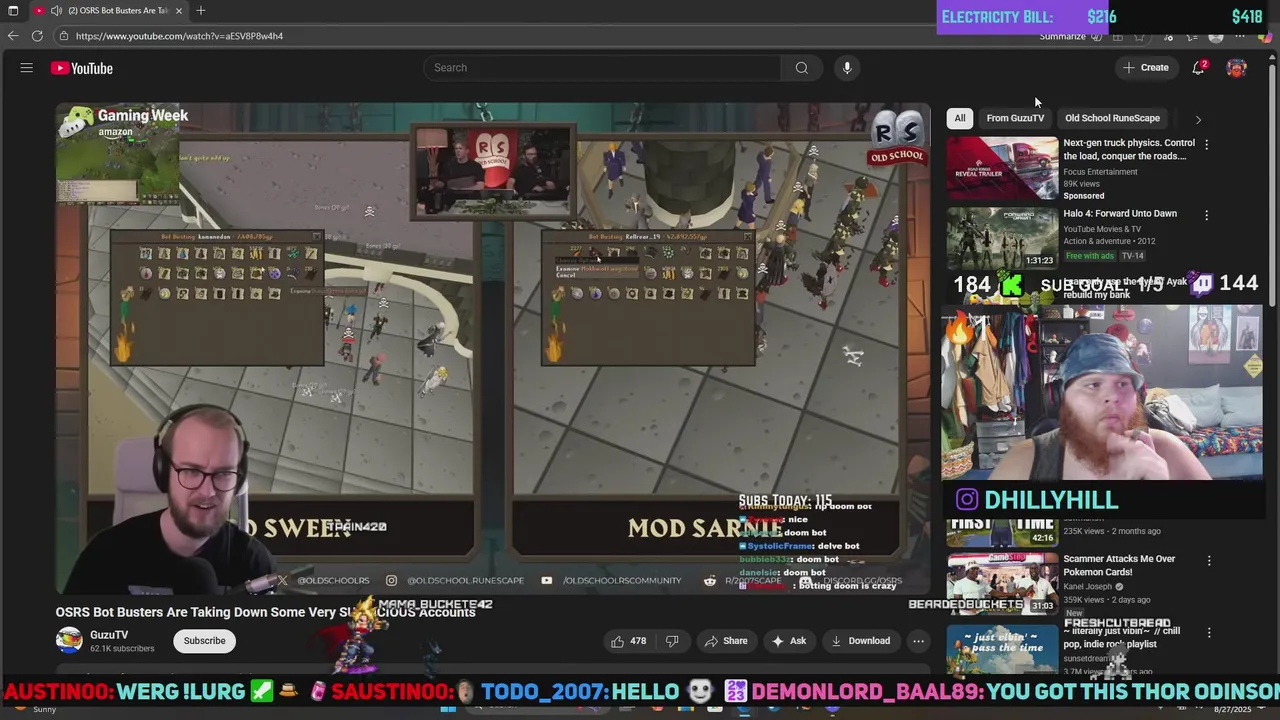Focus the YouTube search field
Image resolution: width=1280 pixels, height=720 pixels.
pos(603,68)
